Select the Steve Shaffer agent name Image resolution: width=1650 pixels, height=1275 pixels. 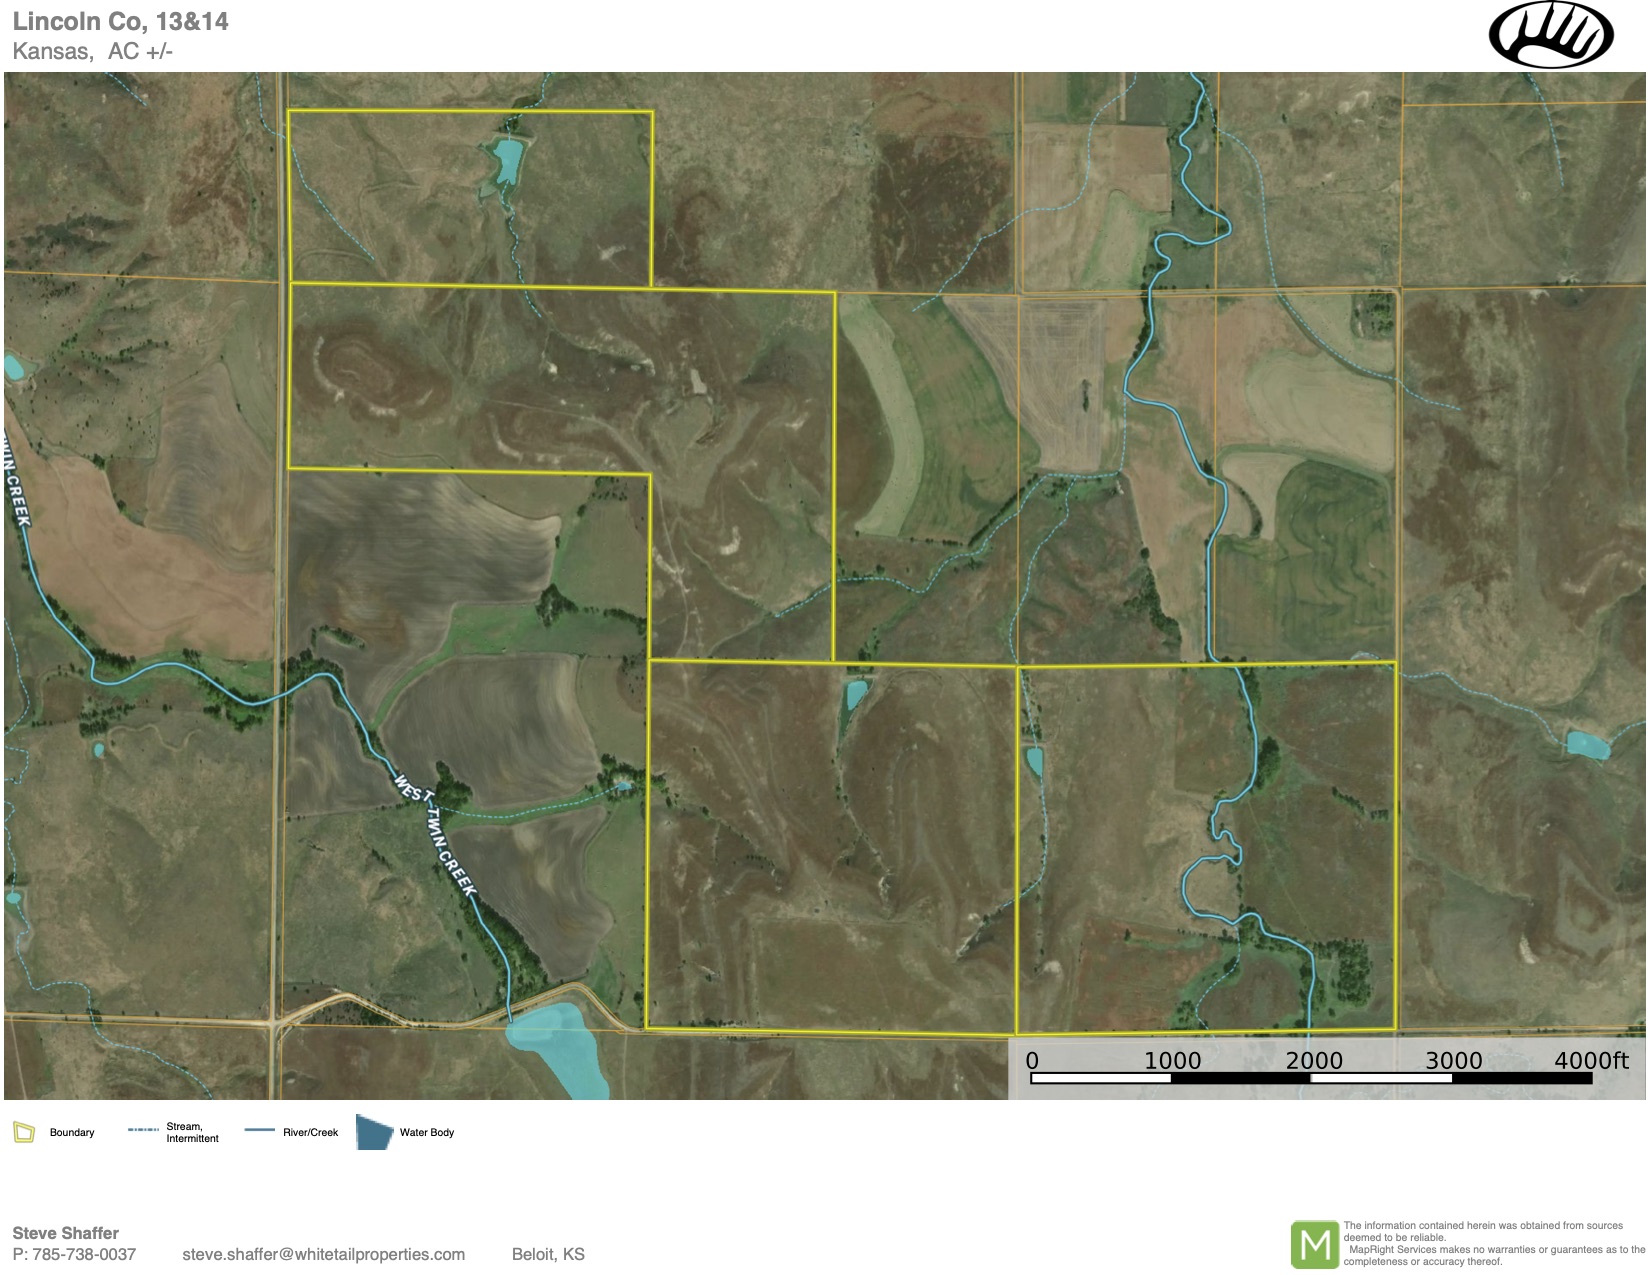[65, 1233]
